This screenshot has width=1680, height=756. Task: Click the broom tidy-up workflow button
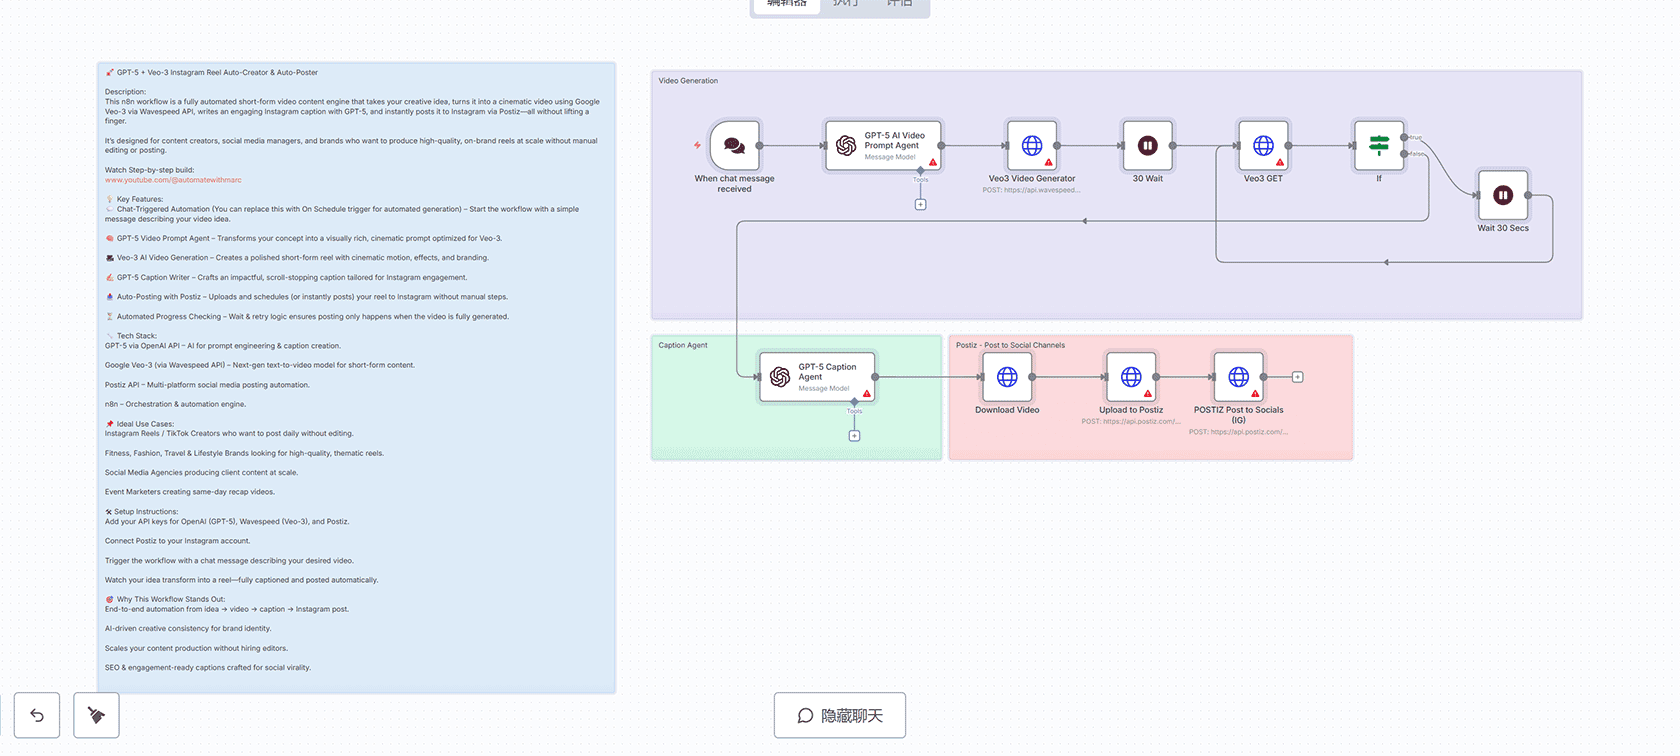tap(96, 715)
